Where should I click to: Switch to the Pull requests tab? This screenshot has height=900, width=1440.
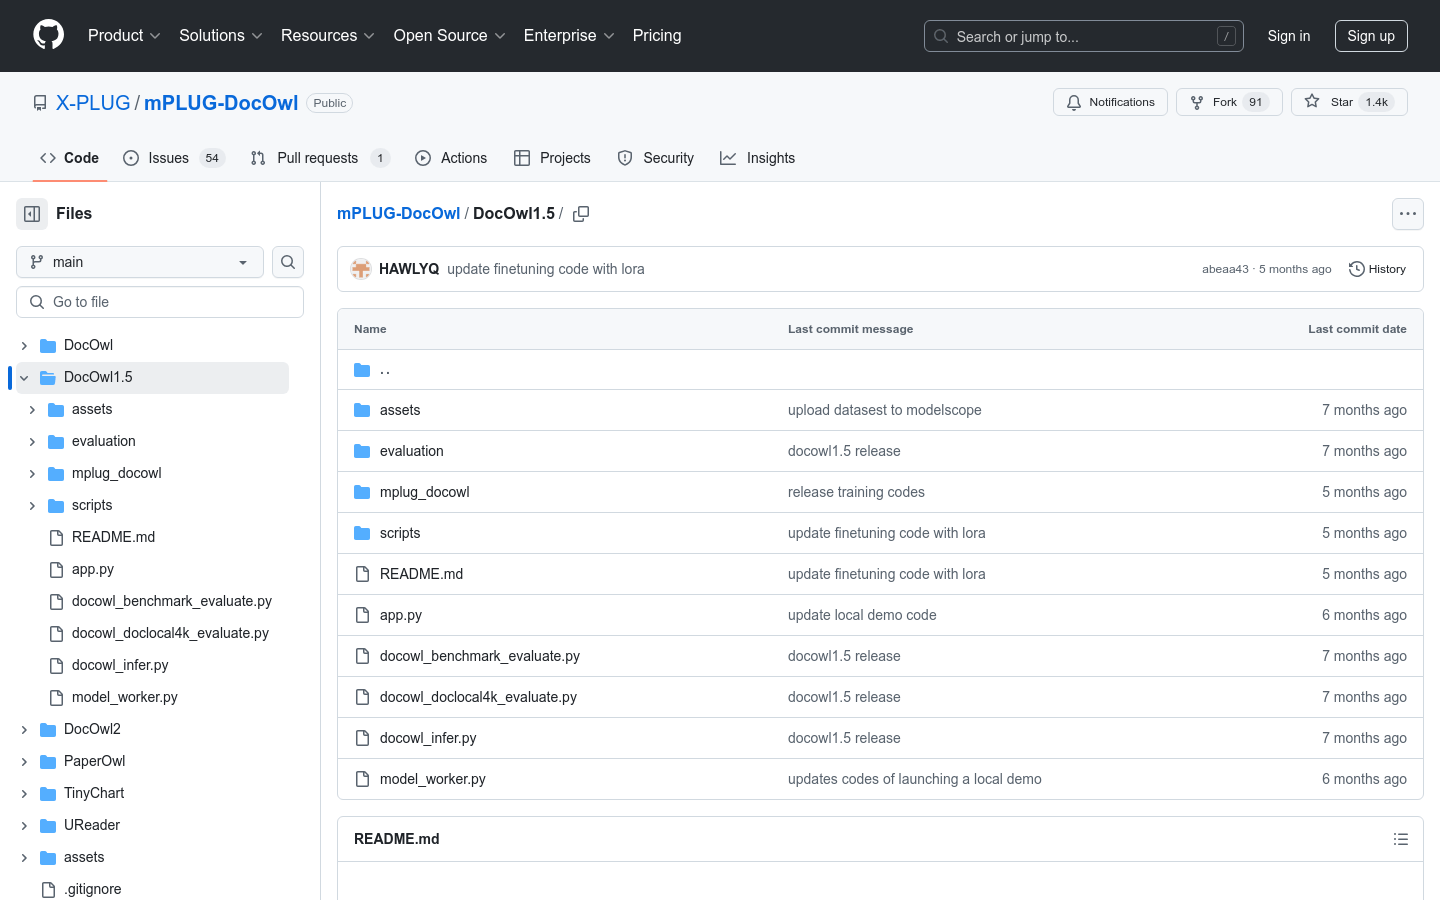coord(319,158)
